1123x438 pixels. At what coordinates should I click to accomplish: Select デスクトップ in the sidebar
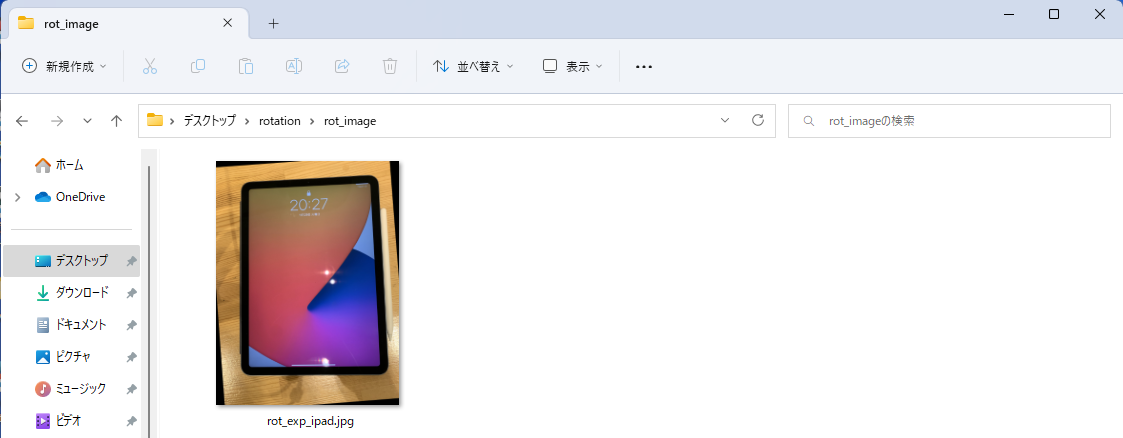(x=72, y=261)
